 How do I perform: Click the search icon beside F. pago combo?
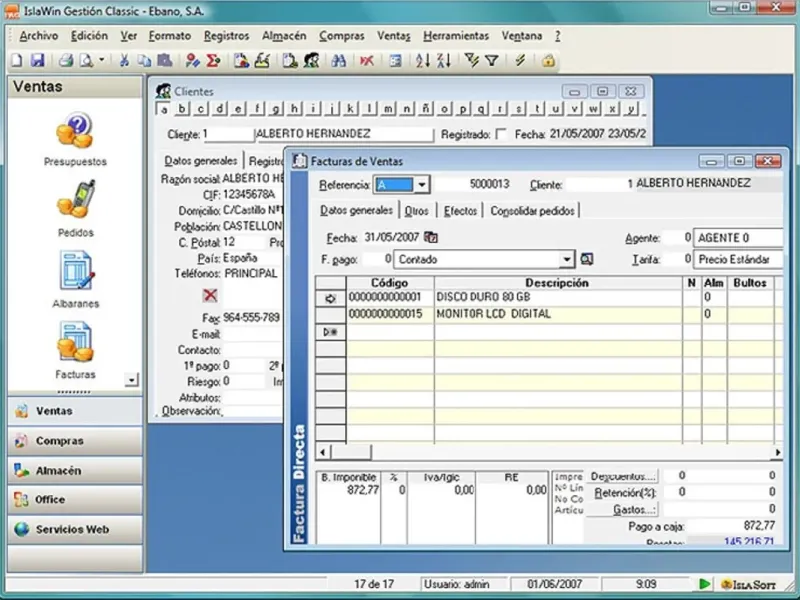[587, 259]
